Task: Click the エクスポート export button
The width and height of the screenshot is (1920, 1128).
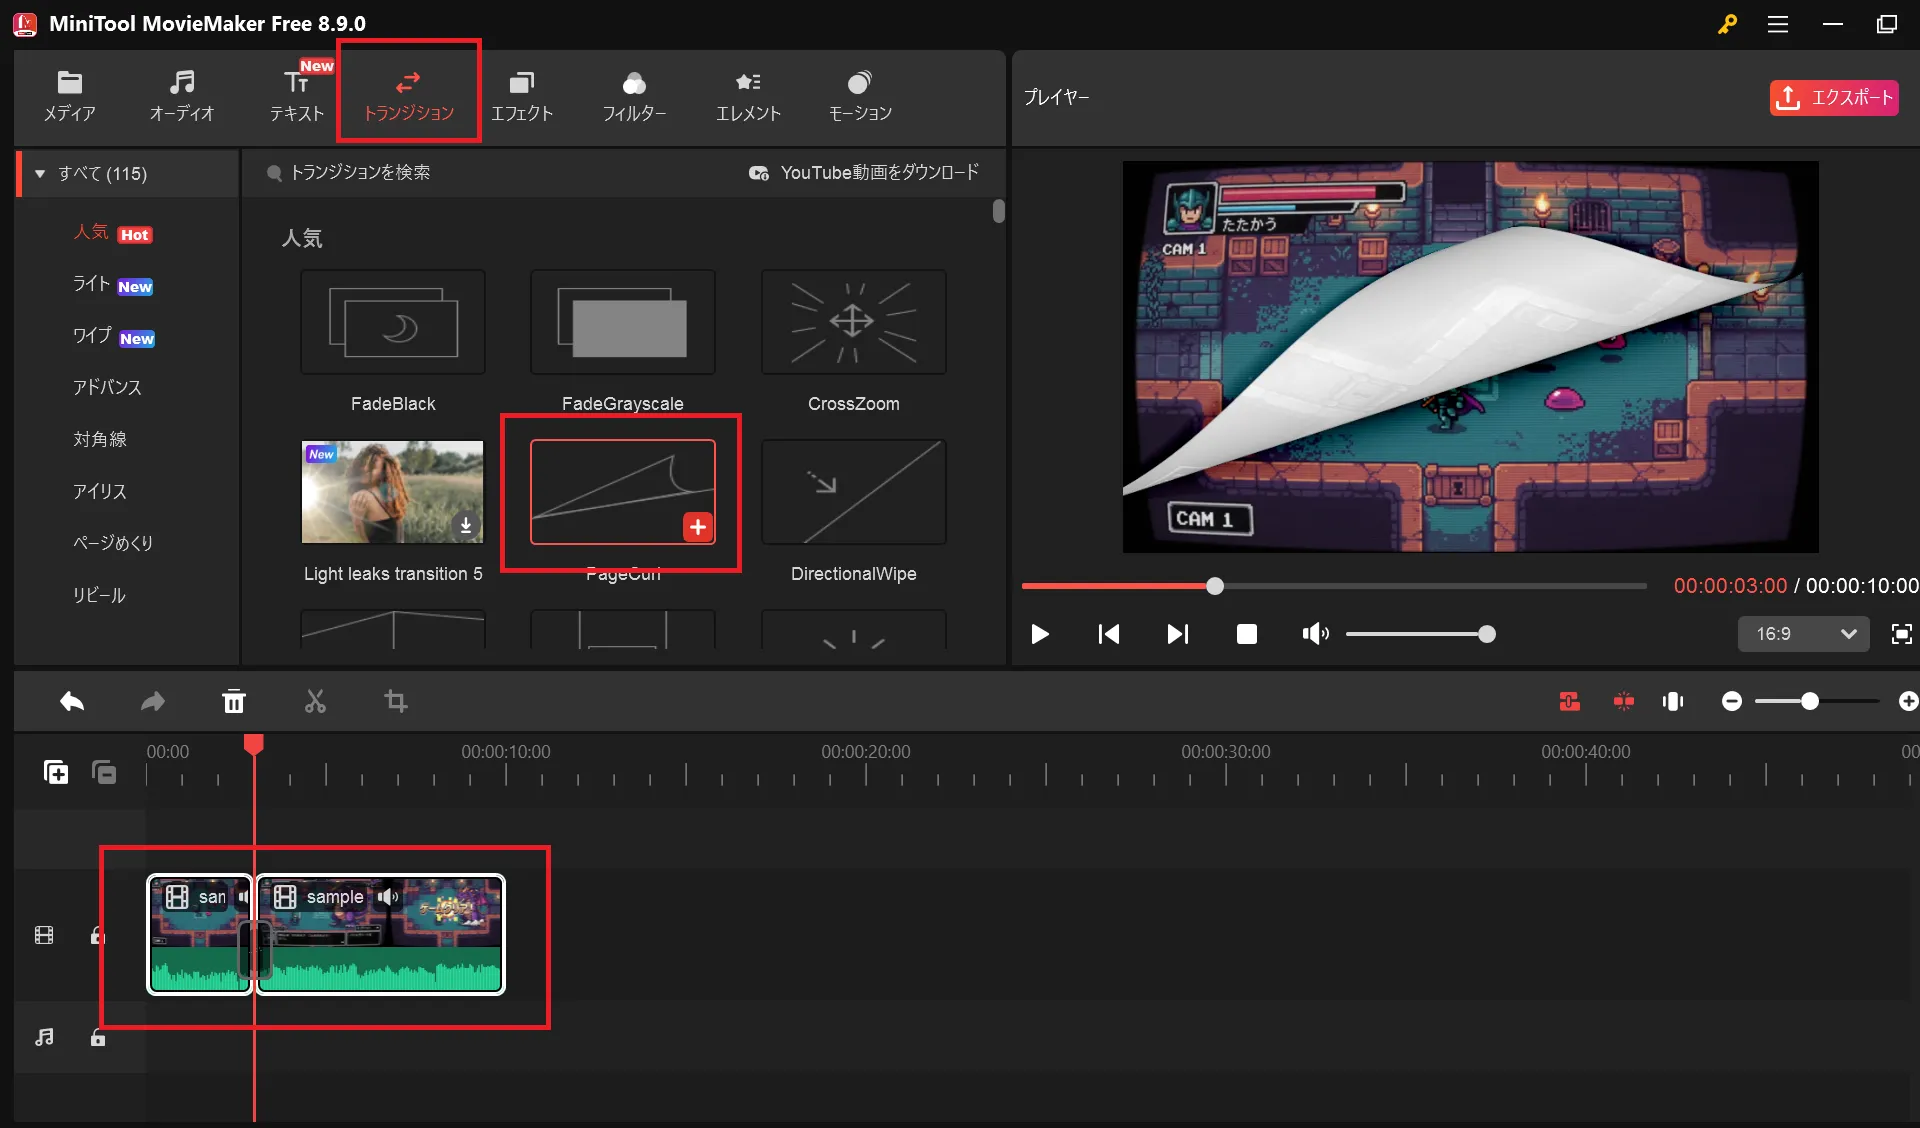Action: tap(1834, 97)
